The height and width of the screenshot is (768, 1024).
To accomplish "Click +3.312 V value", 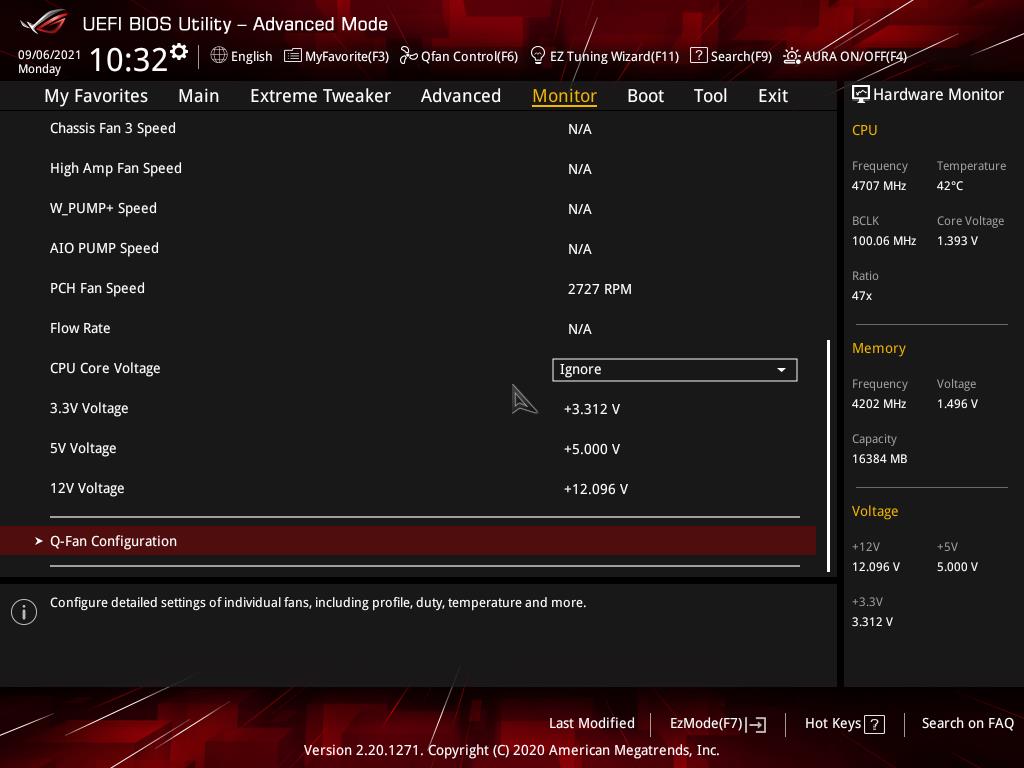I will coord(592,409).
